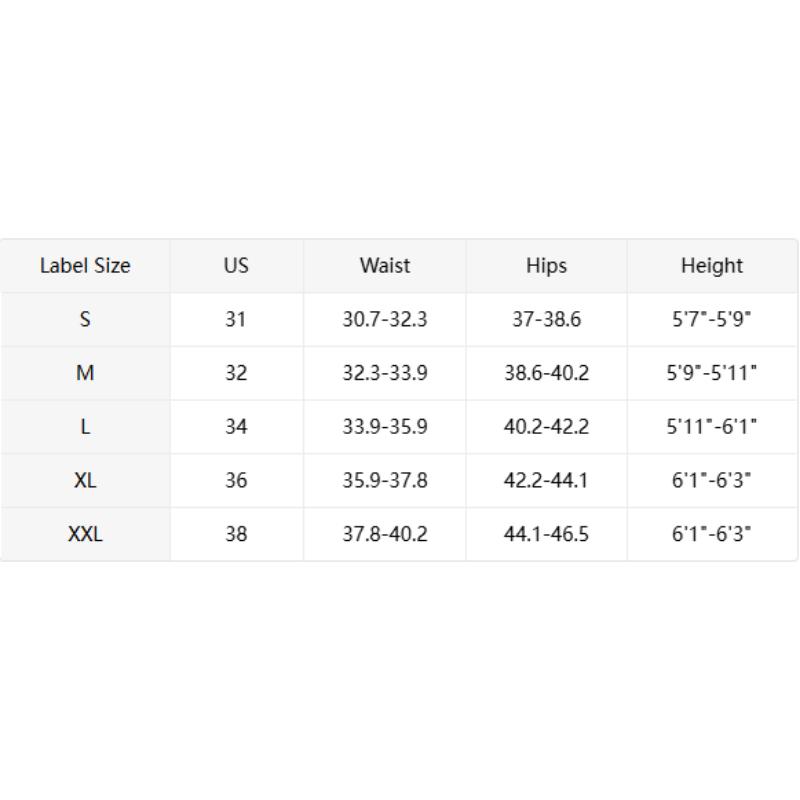Click the M label size cell
This screenshot has width=800, height=800.
tap(85, 373)
